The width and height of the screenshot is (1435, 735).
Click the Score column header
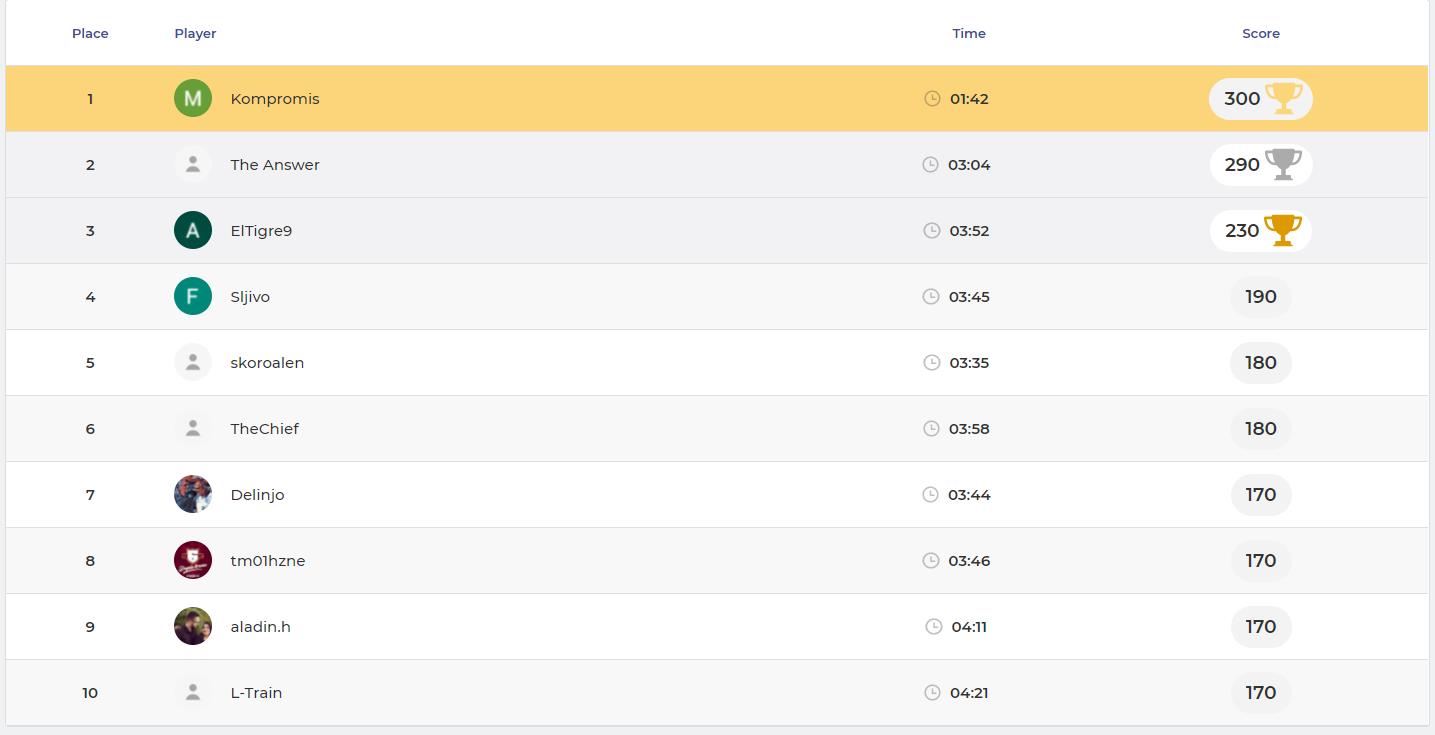tap(1261, 33)
